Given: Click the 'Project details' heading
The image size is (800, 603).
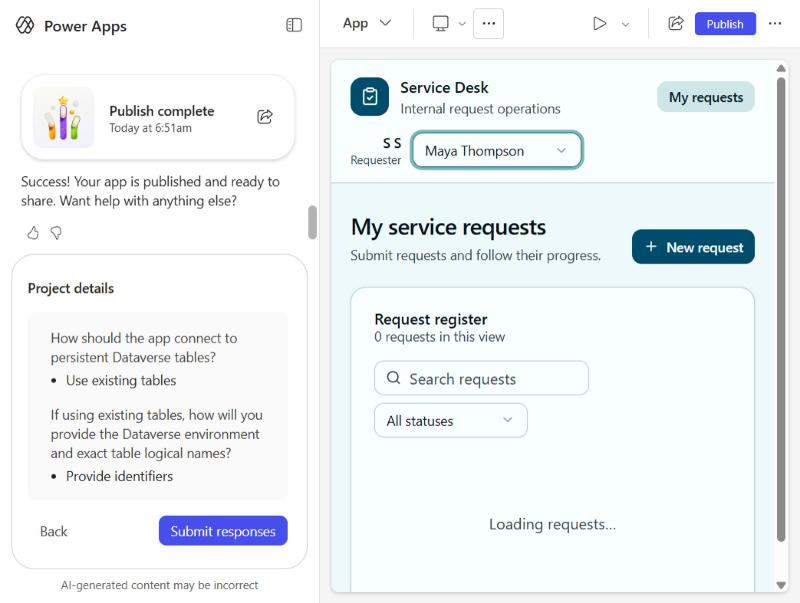Looking at the screenshot, I should (71, 288).
